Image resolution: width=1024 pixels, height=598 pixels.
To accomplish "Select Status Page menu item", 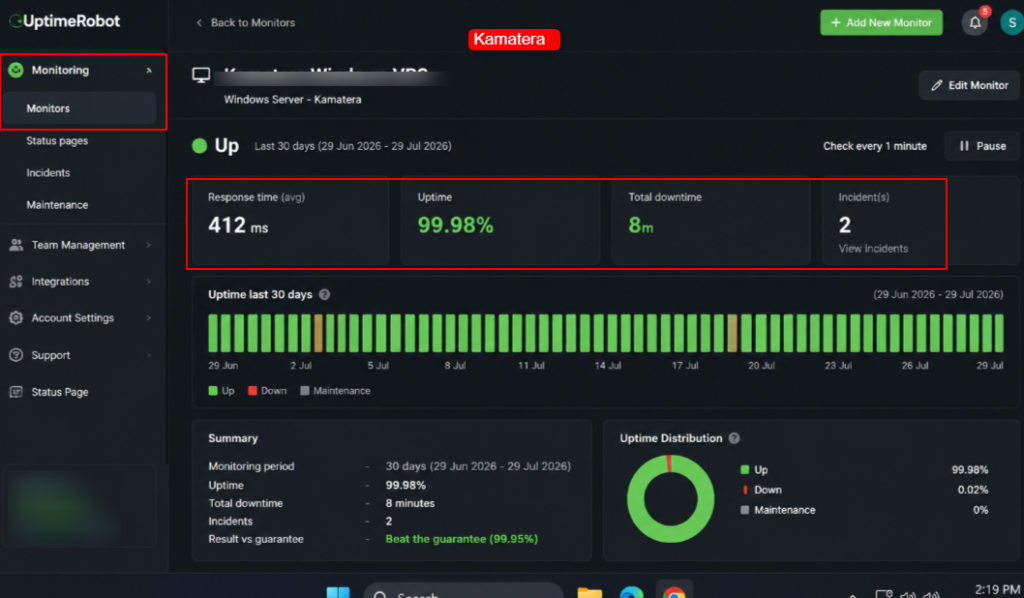I will [59, 392].
